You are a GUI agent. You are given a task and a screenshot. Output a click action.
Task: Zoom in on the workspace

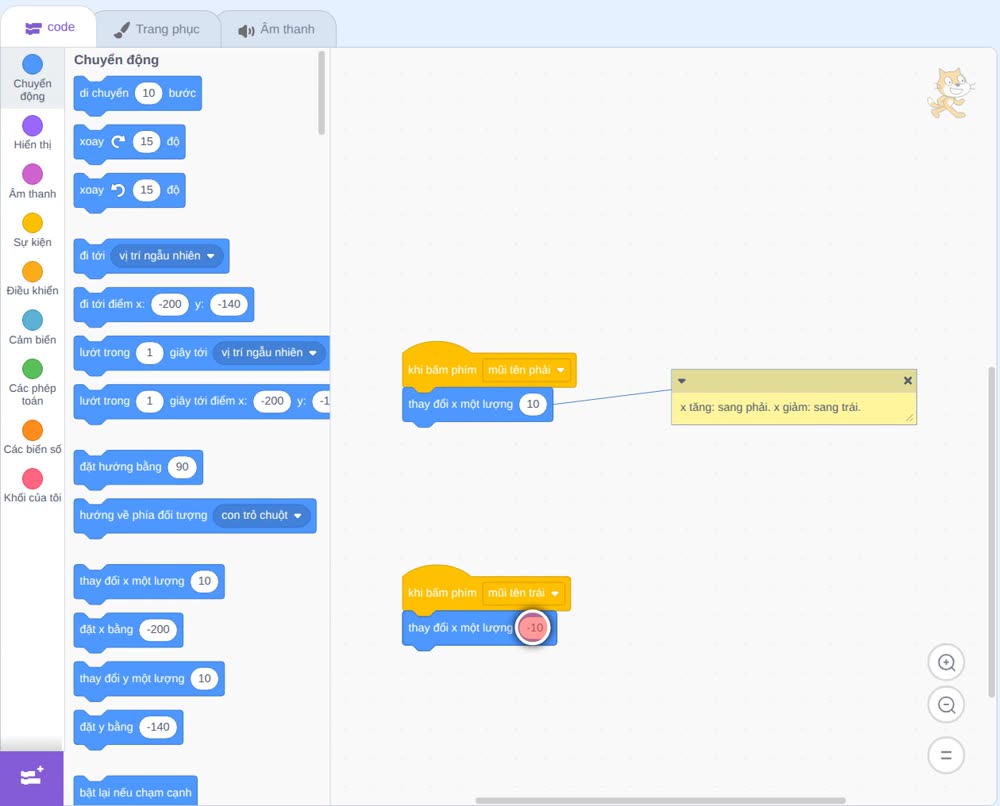(x=946, y=663)
